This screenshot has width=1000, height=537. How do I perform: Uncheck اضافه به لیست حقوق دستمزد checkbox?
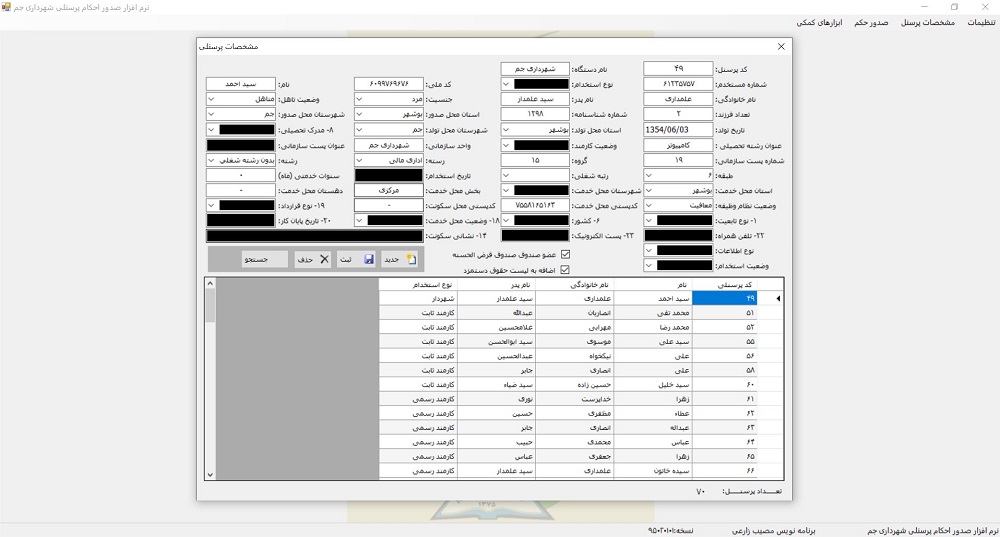tap(565, 269)
